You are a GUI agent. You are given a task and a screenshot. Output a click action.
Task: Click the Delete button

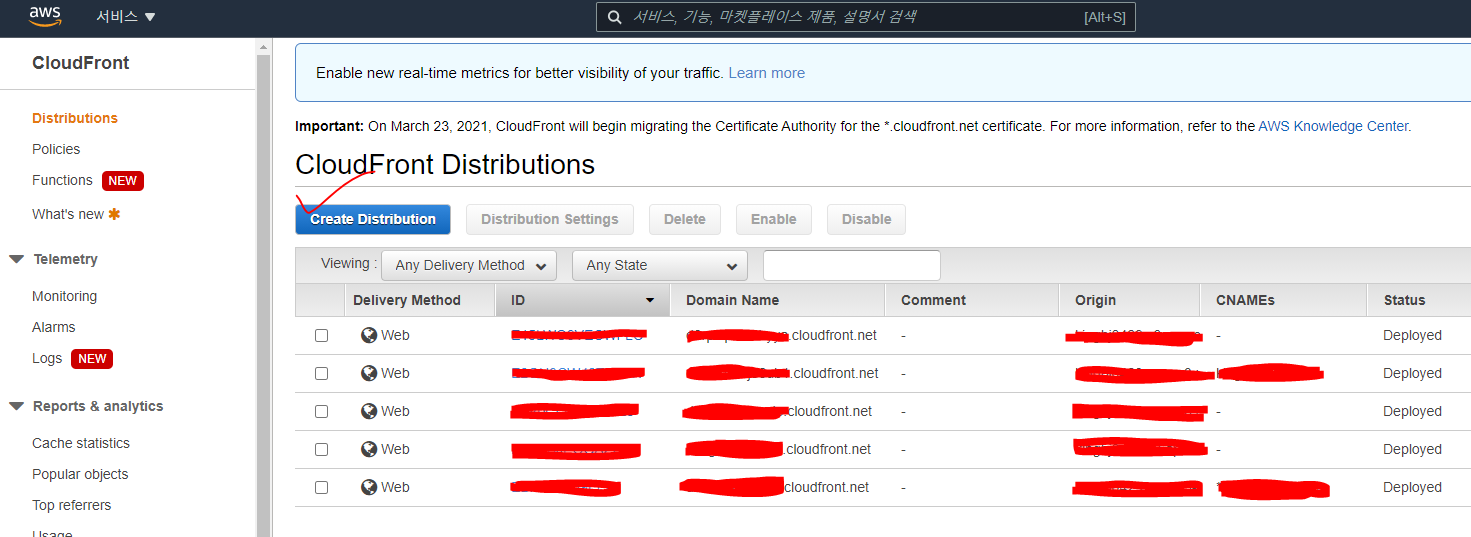685,219
